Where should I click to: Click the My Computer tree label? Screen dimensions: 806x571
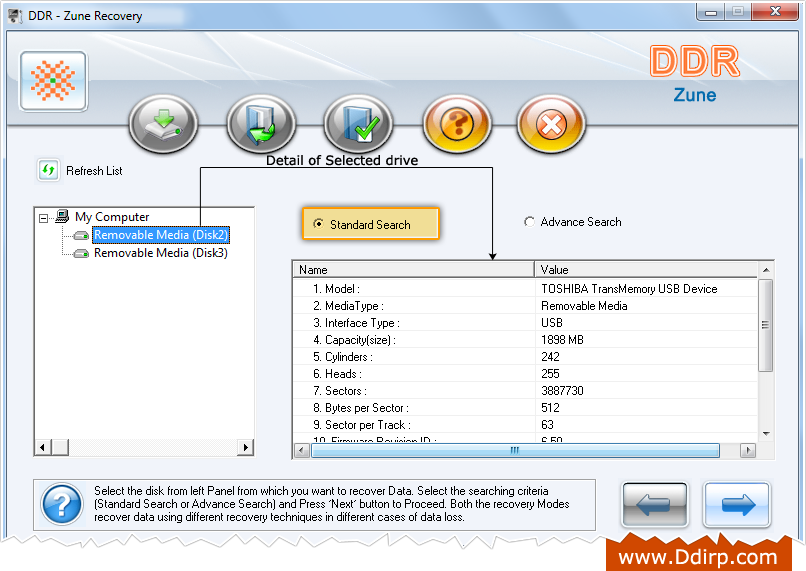[112, 217]
